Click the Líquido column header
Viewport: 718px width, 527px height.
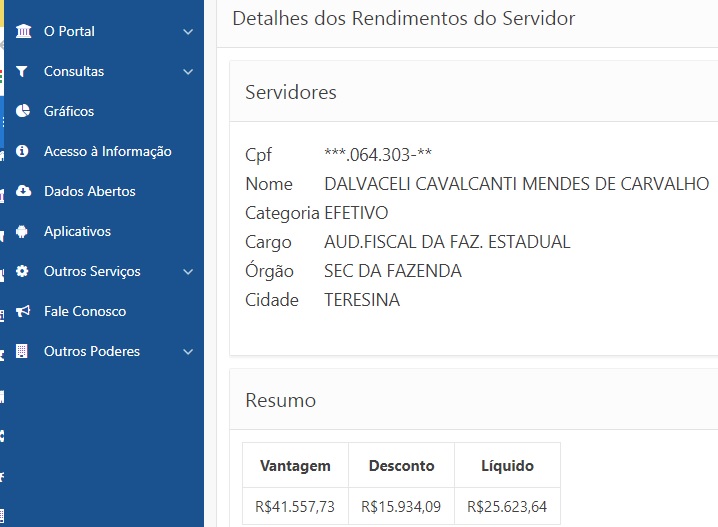tap(507, 466)
